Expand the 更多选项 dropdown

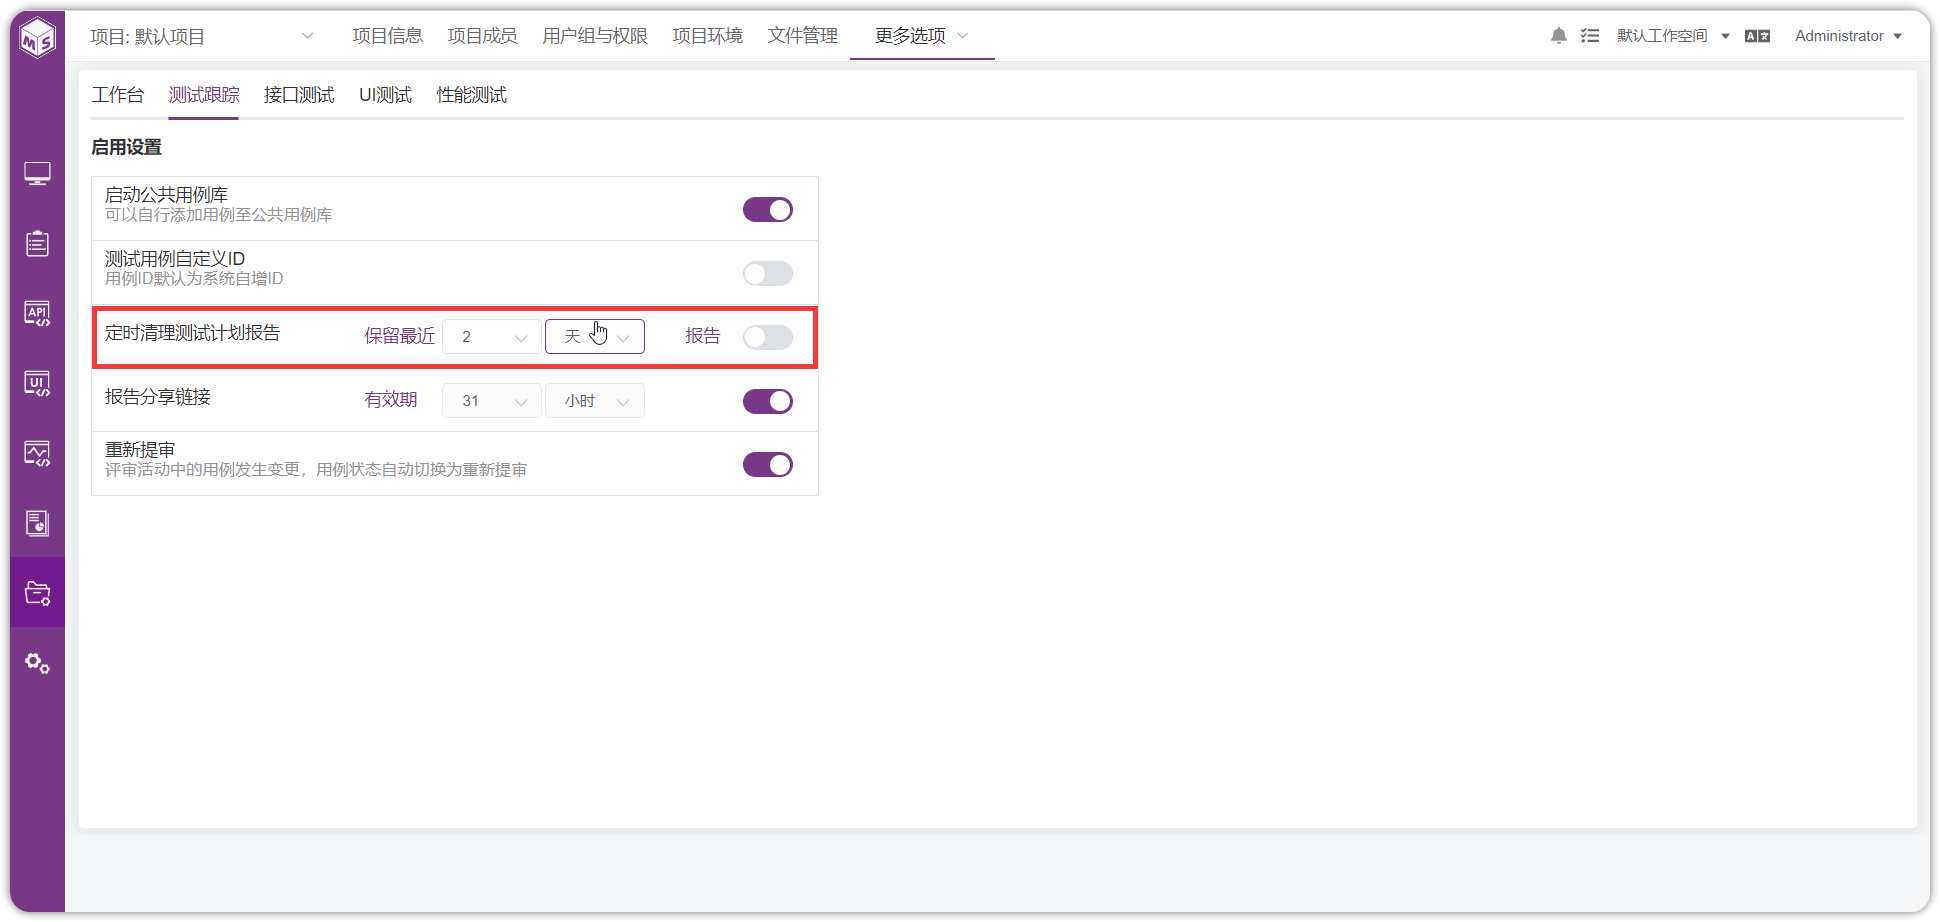point(921,36)
